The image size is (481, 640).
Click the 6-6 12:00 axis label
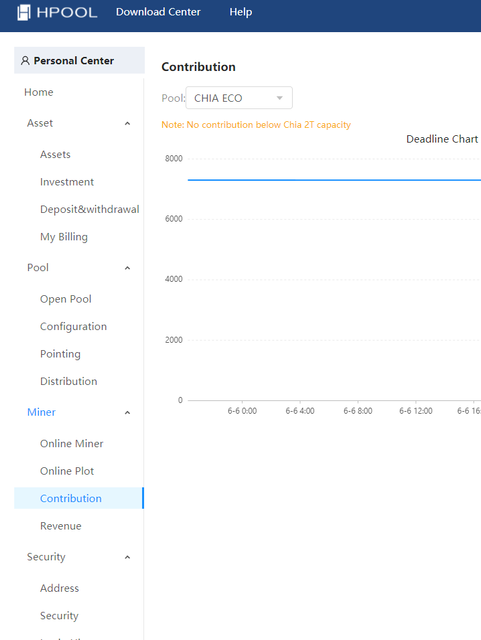[x=416, y=411]
